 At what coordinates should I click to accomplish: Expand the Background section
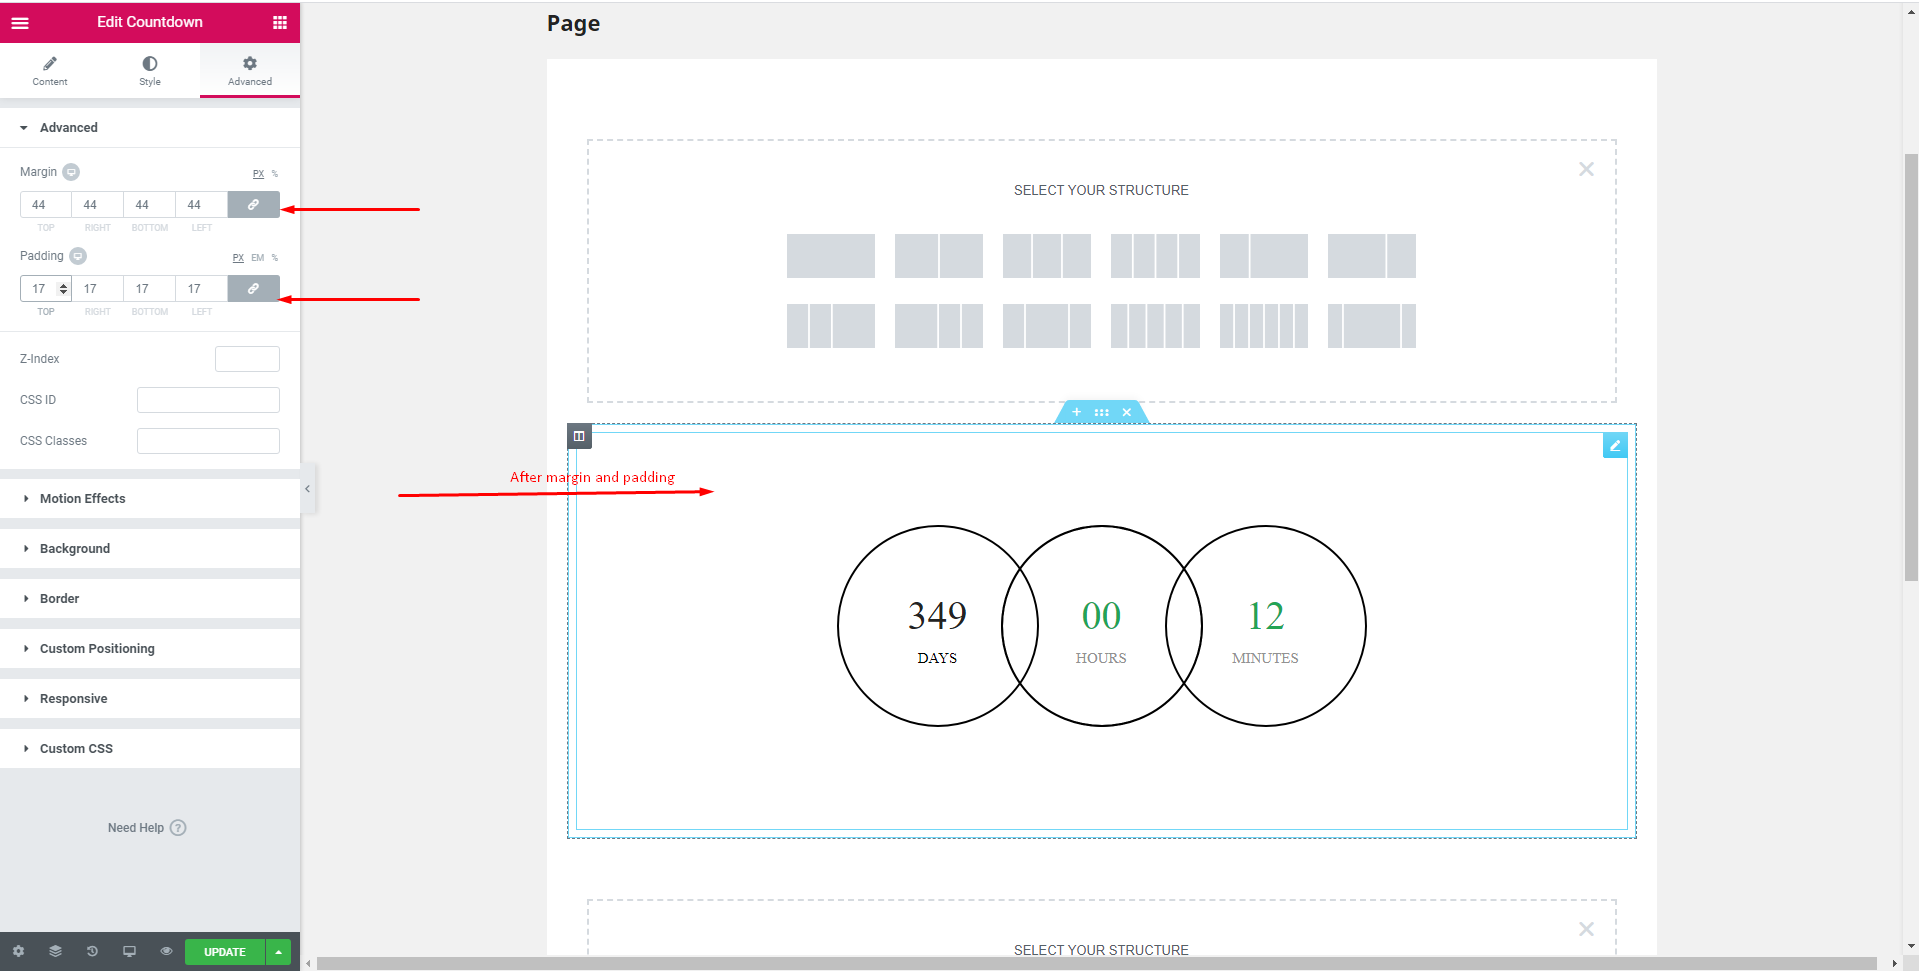(150, 549)
